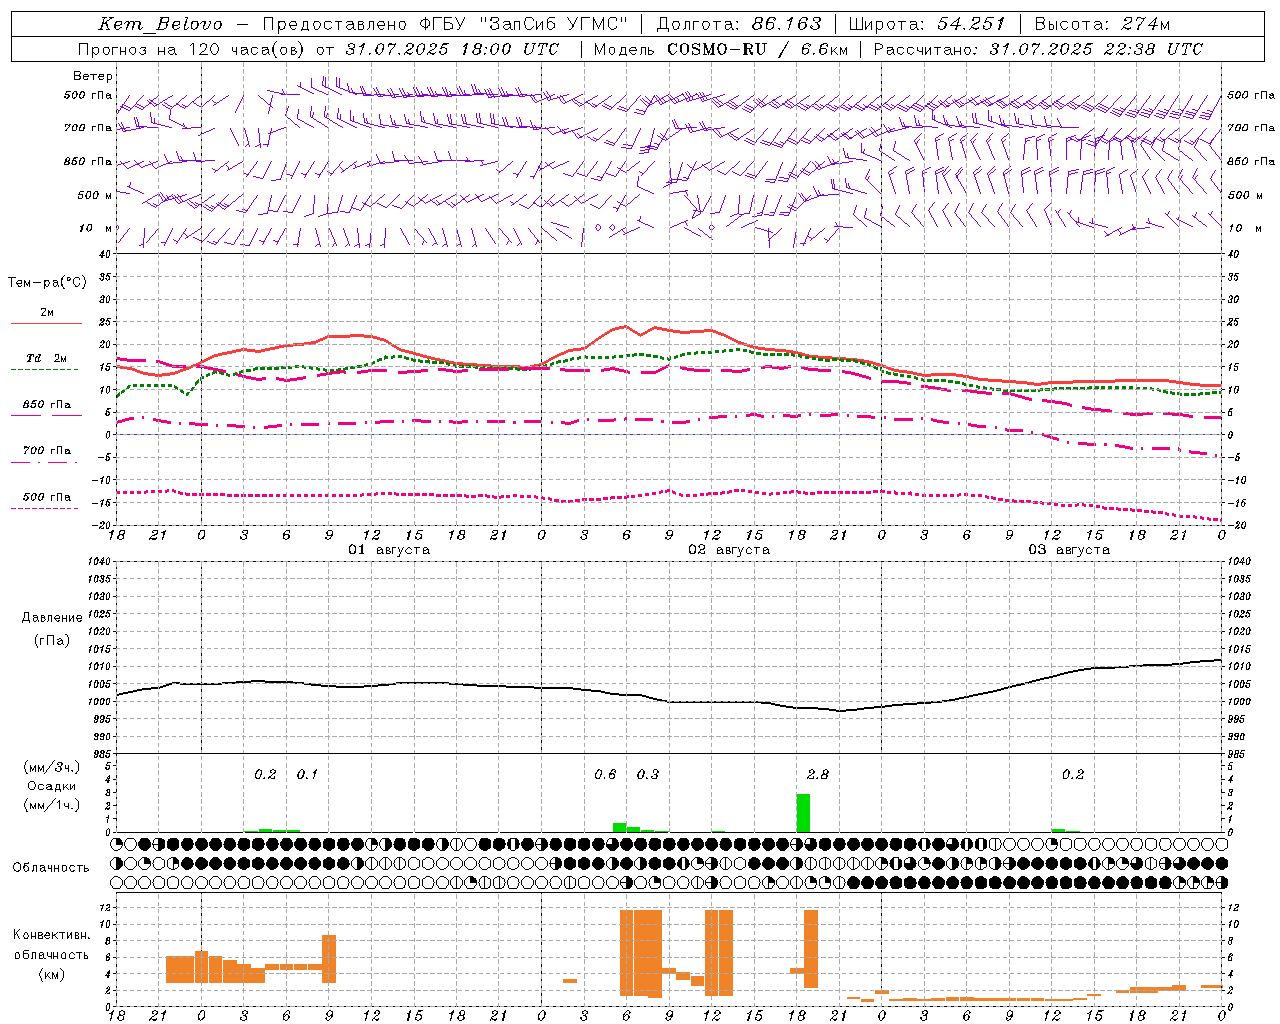Click the "Ветер" wind panel label

pos(93,76)
